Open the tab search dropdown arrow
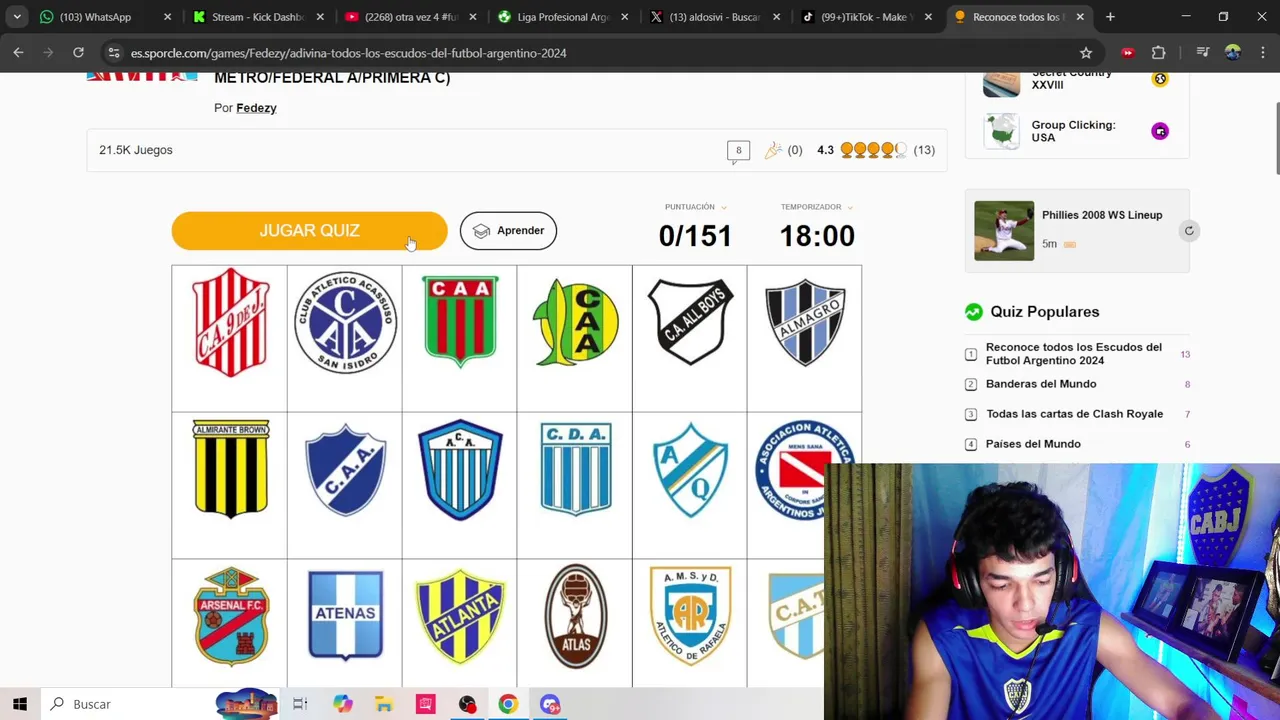1280x720 pixels. (17, 17)
